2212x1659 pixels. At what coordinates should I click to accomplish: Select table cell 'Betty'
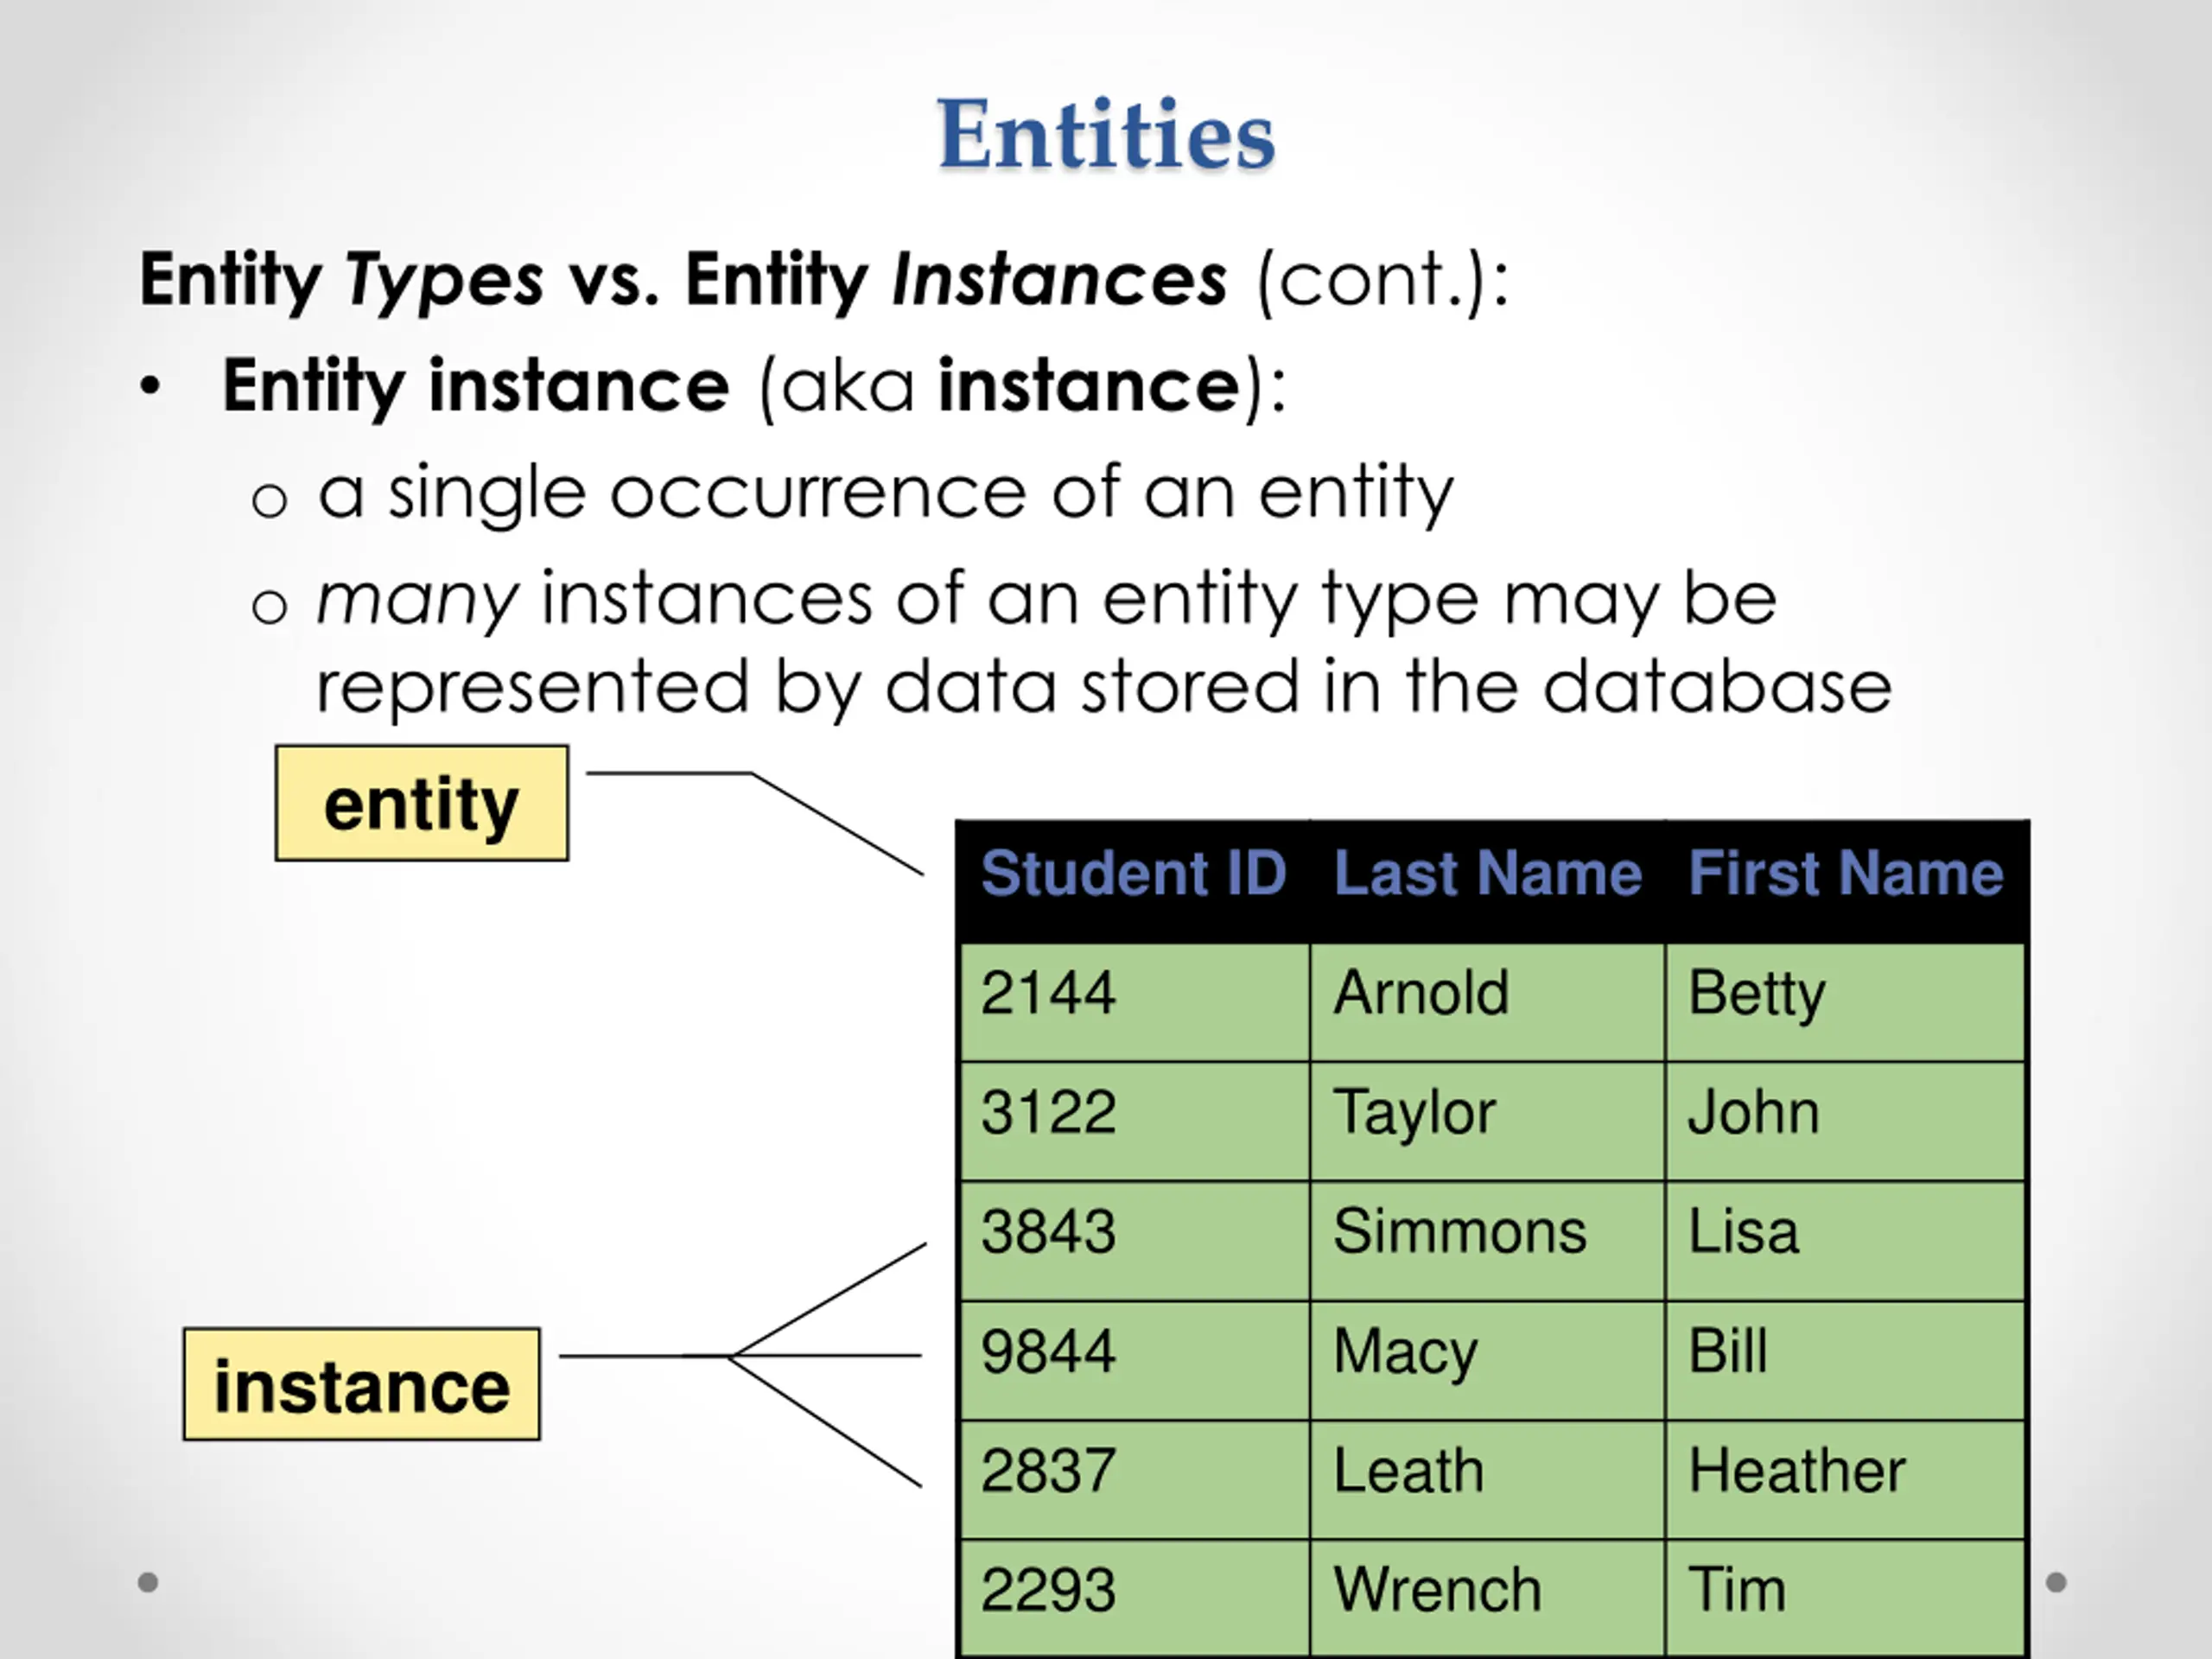point(1846,1002)
